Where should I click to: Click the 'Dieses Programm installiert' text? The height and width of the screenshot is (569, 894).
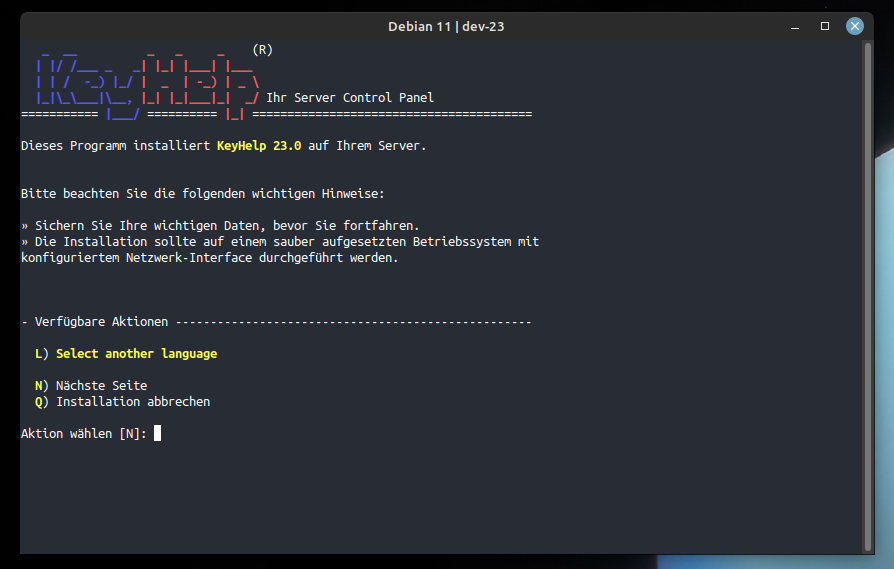point(115,146)
